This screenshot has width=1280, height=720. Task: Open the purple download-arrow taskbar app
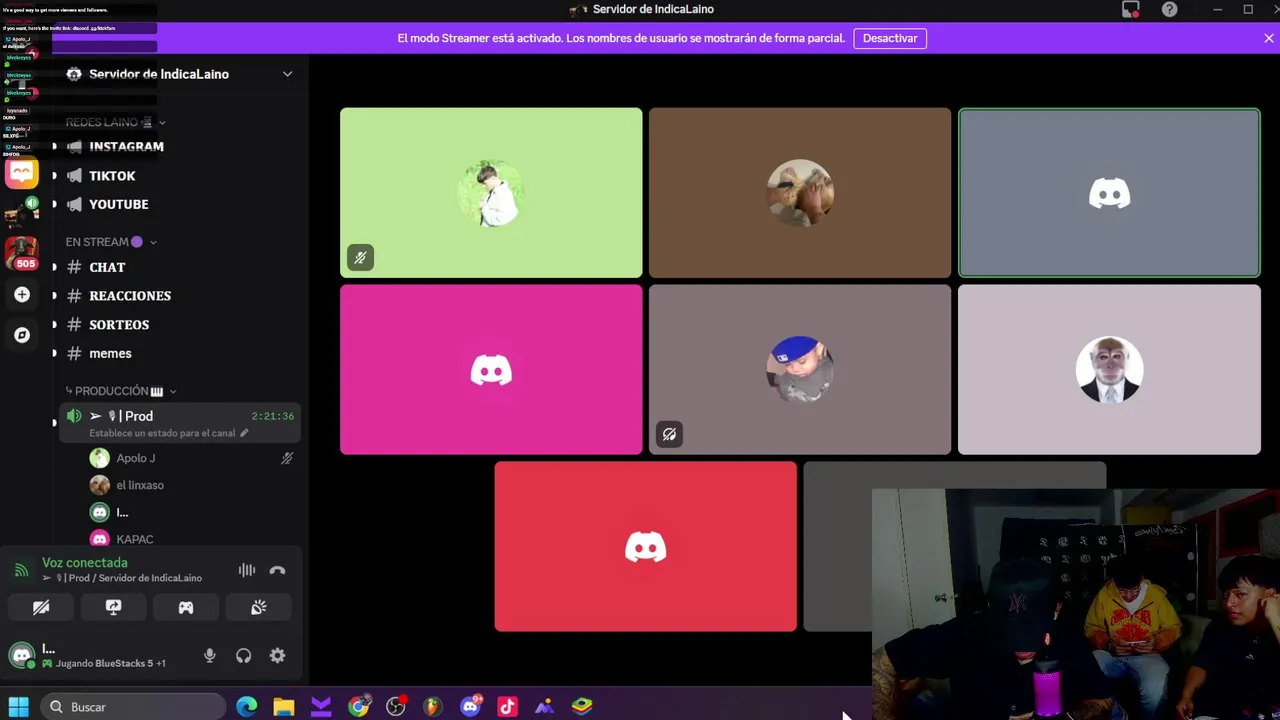(321, 707)
